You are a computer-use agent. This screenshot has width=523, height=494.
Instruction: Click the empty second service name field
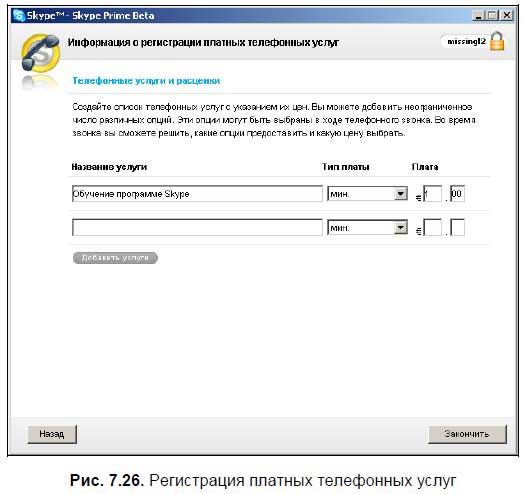click(197, 227)
